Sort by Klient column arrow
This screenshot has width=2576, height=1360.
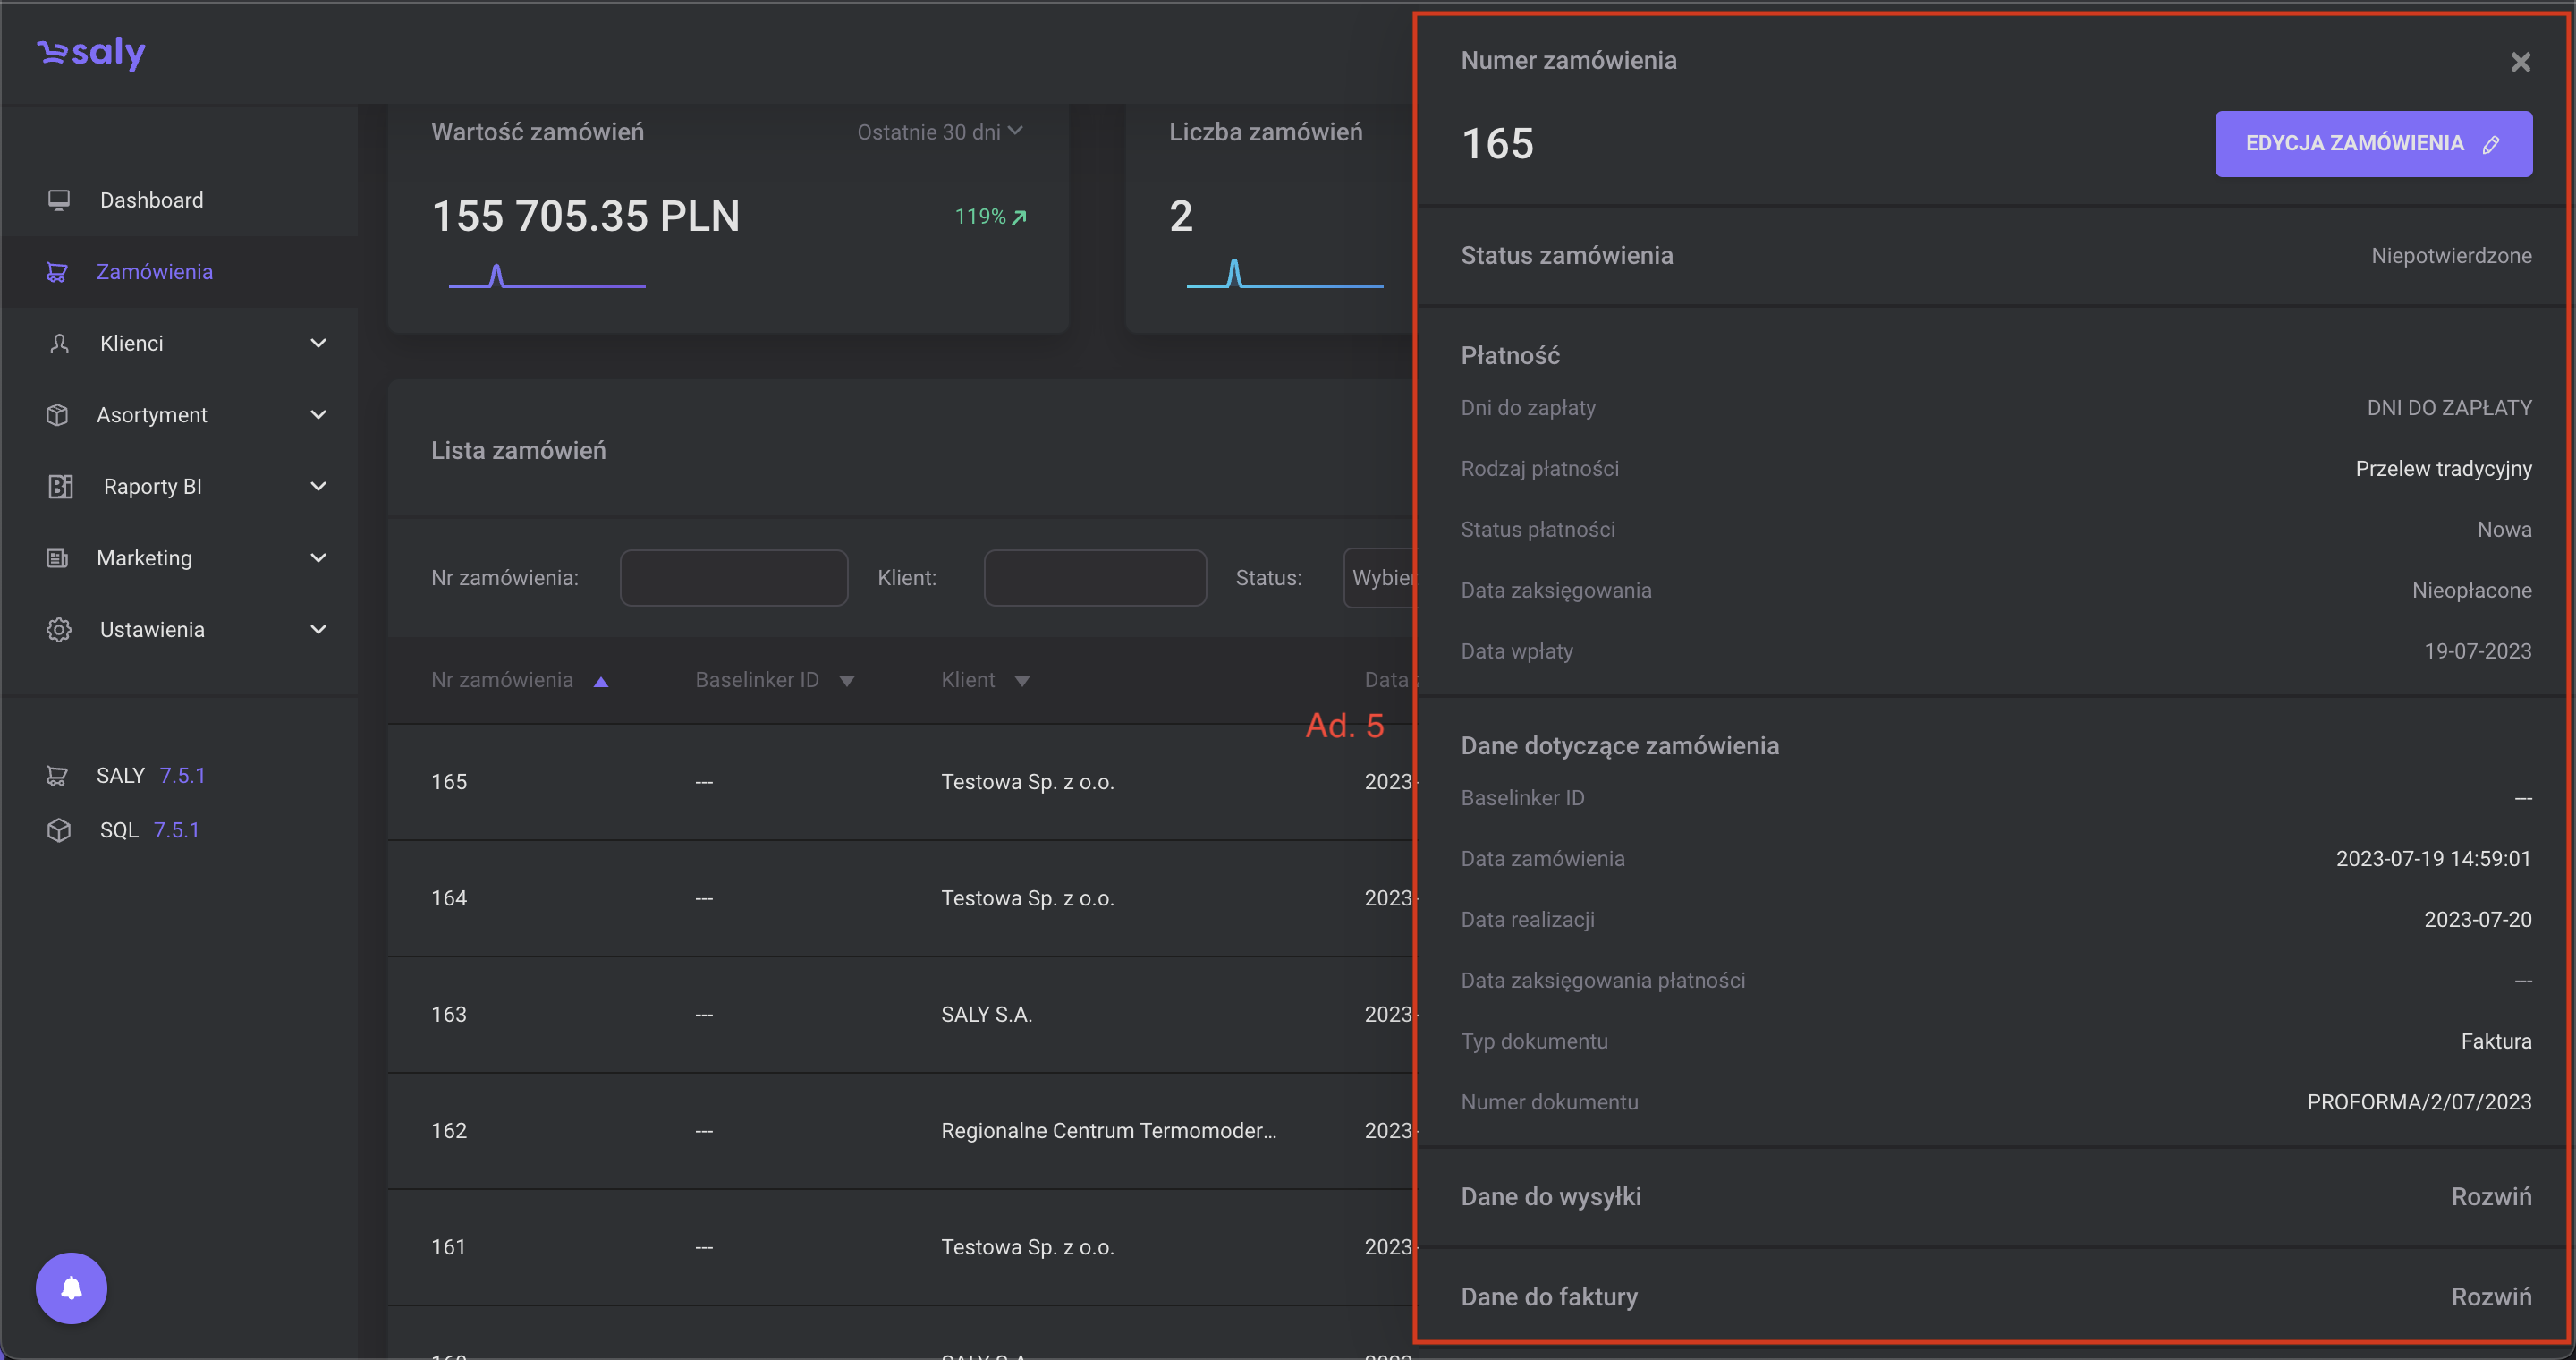tap(1022, 681)
